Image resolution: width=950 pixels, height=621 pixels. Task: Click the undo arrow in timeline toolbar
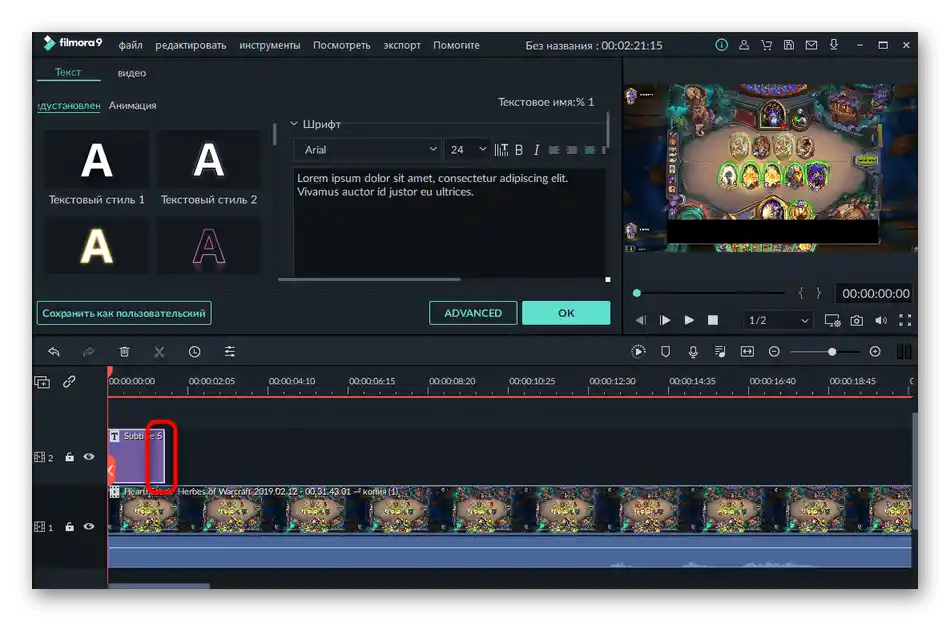point(54,352)
